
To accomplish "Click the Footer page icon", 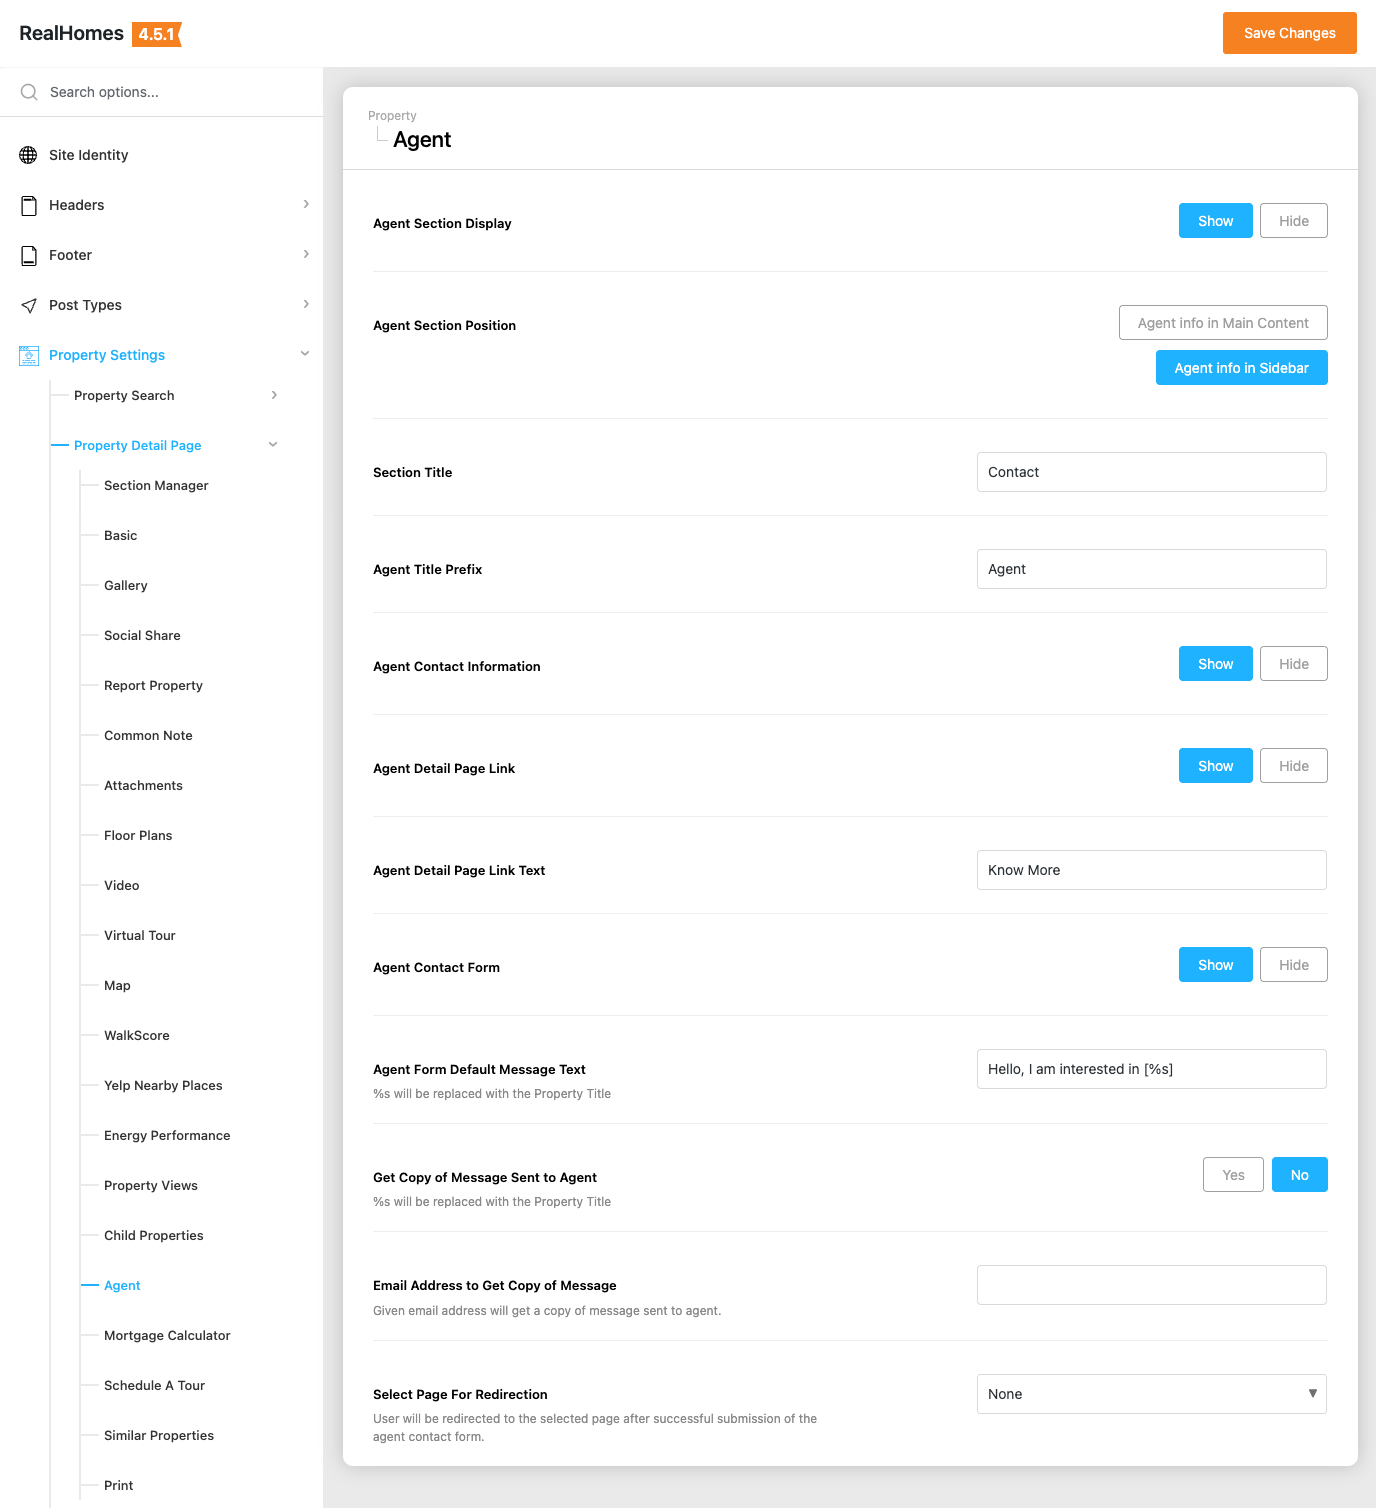I will click(x=29, y=255).
